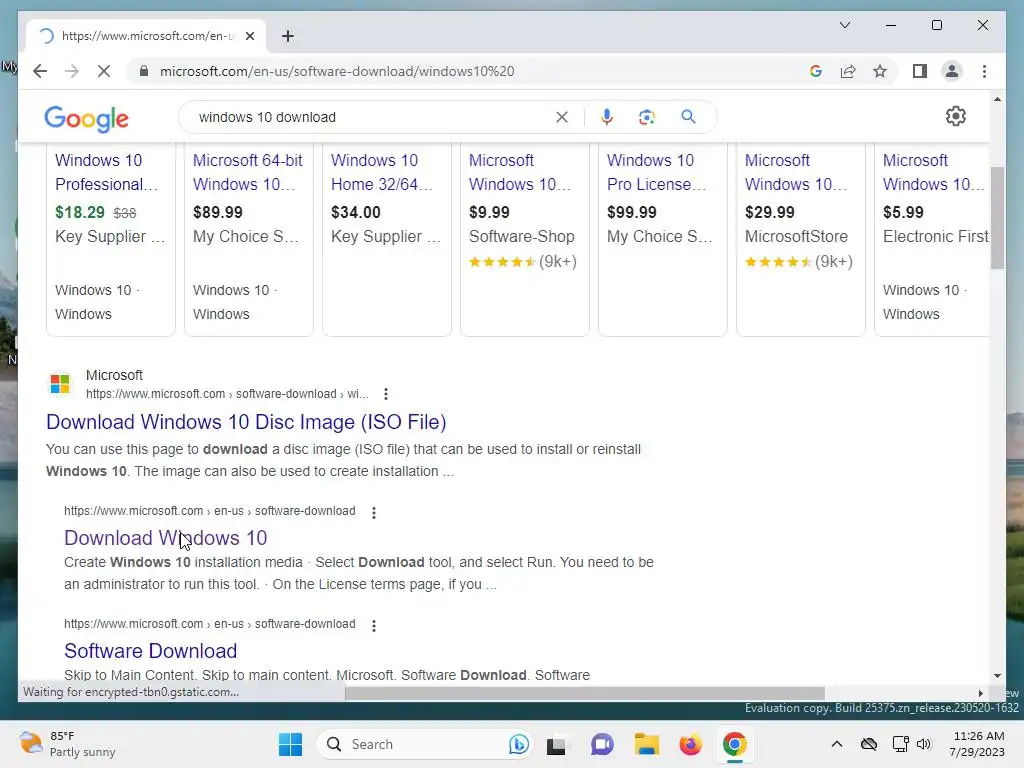Click Key Supplier seller under $18.29 product

pyautogui.click(x=110, y=236)
